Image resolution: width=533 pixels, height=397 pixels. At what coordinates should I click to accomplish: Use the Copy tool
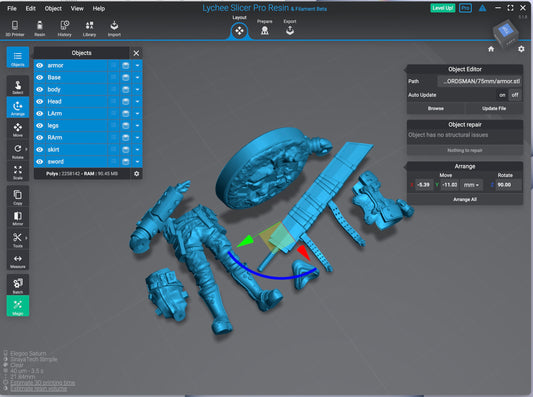(18, 196)
